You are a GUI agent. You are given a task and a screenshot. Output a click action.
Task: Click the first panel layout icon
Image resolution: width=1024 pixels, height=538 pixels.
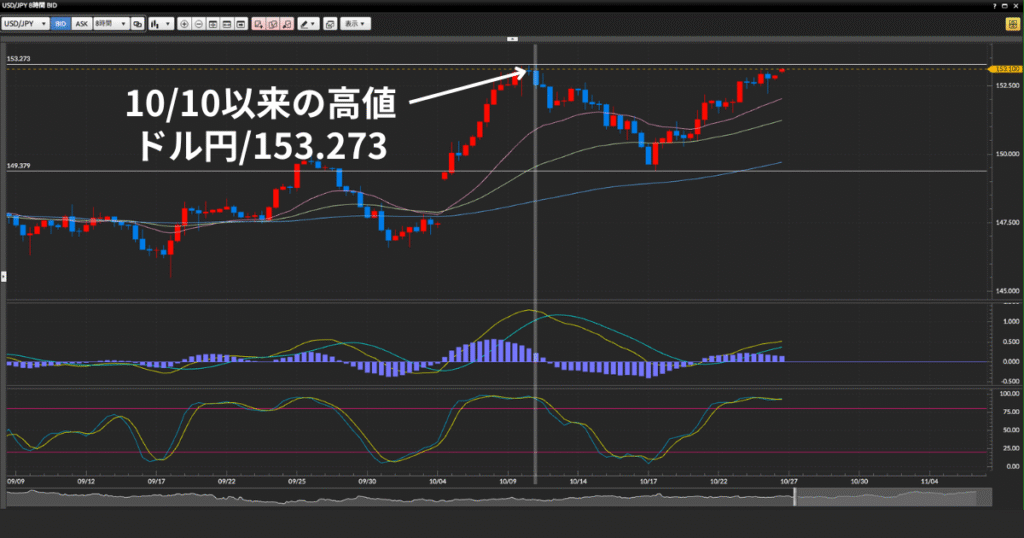tap(214, 22)
